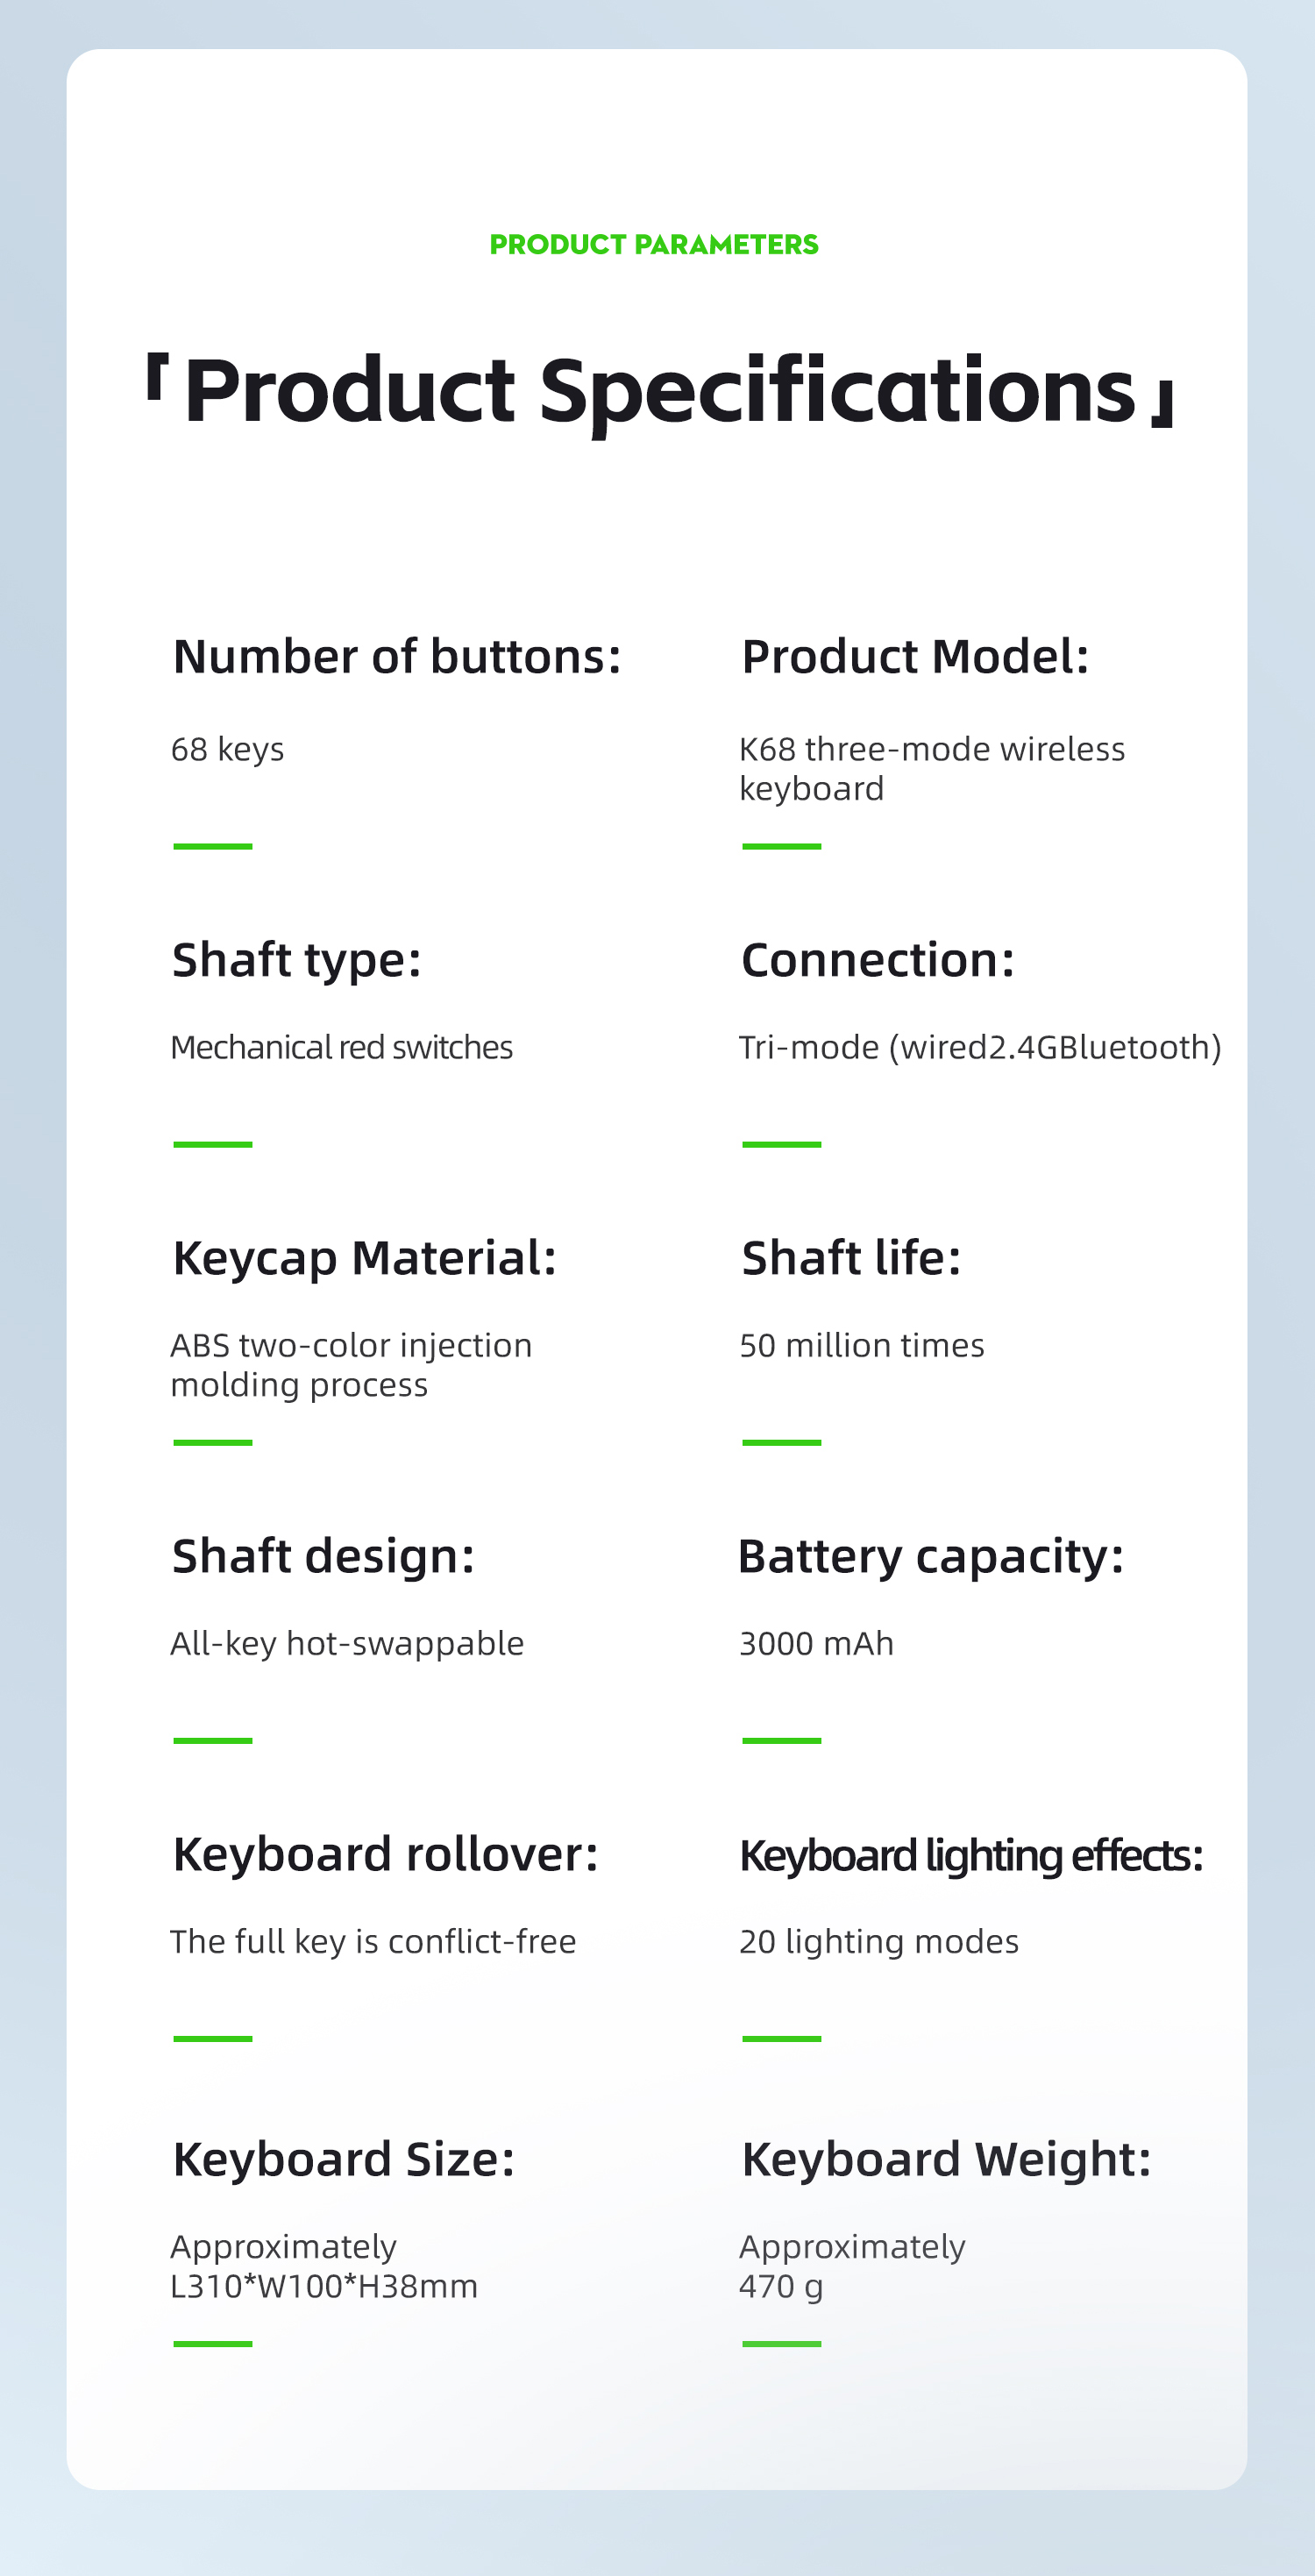Image resolution: width=1315 pixels, height=2576 pixels.
Task: Click the All-key hot-swappable text
Action: click(x=346, y=1643)
